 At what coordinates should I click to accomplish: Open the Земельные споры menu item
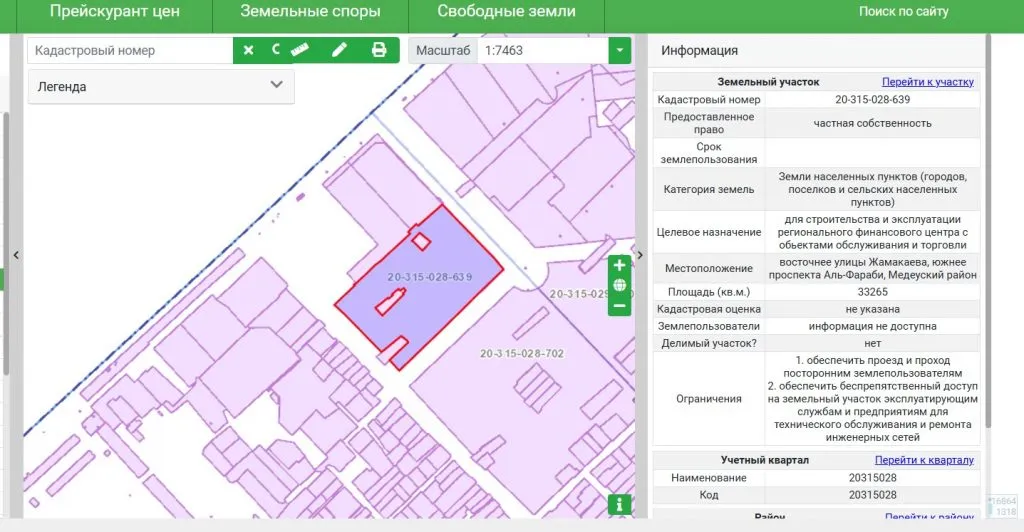tap(310, 12)
